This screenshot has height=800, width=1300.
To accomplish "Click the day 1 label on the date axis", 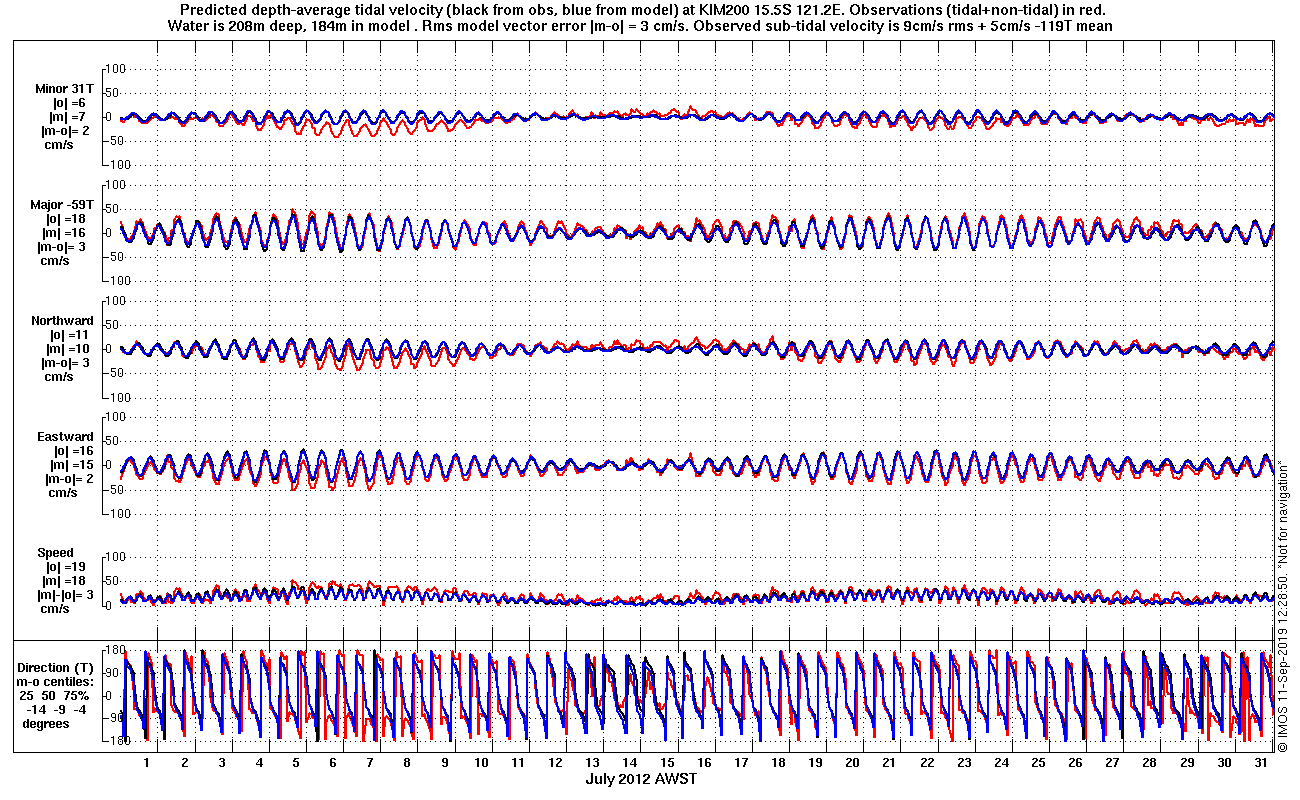I will [x=147, y=762].
